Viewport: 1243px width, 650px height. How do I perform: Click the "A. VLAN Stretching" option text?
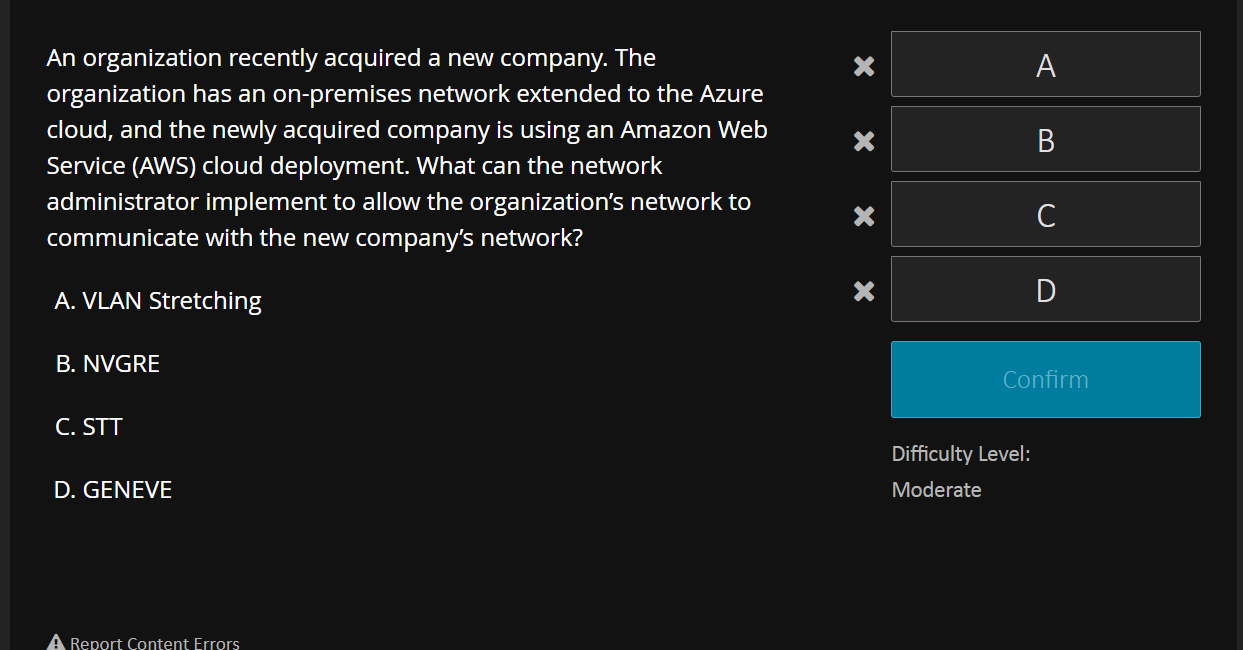(157, 300)
